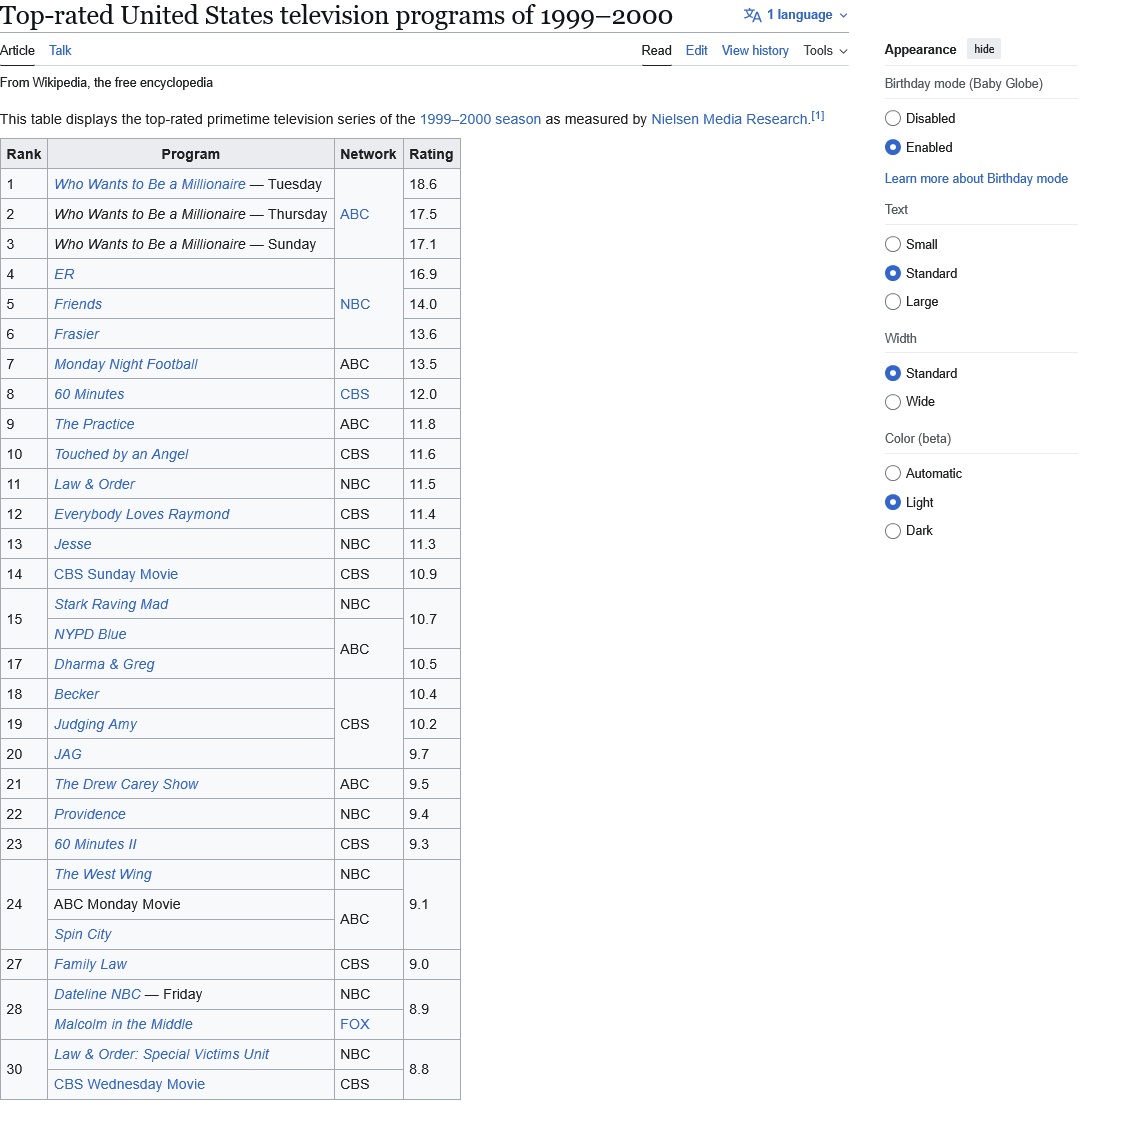The image size is (1125, 1126).
Task: Select Disabled for Birthday mode
Action: point(892,118)
